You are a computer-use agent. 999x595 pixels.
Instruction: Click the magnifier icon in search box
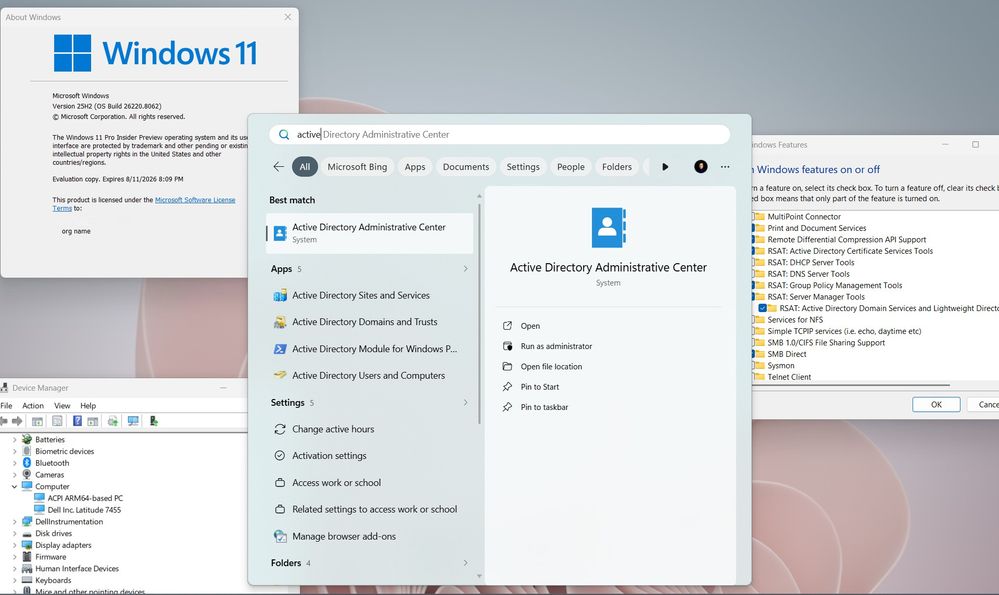284,134
